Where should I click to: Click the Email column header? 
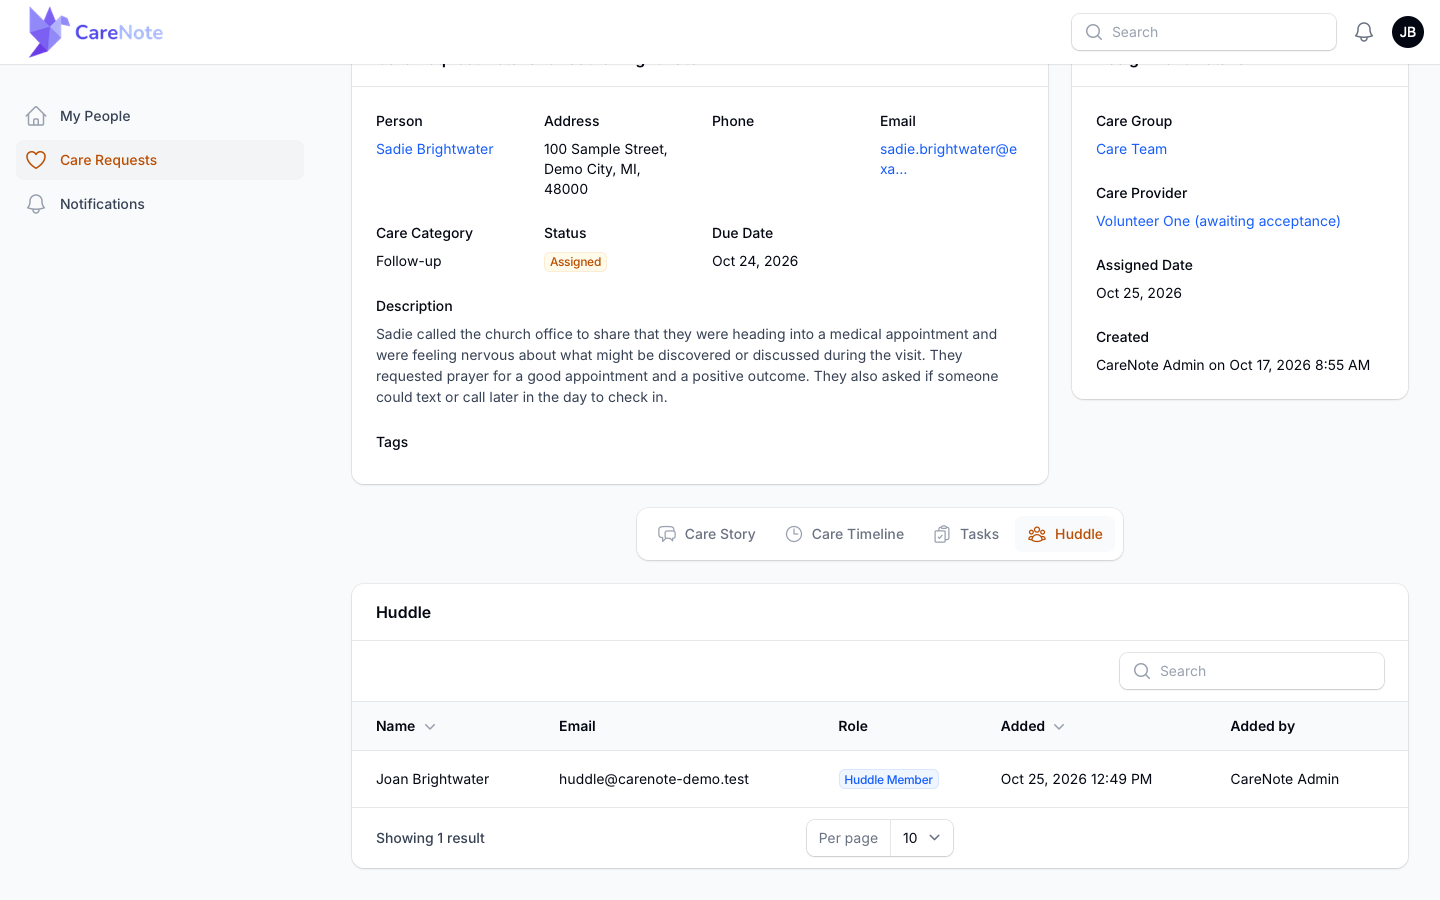[x=577, y=726]
